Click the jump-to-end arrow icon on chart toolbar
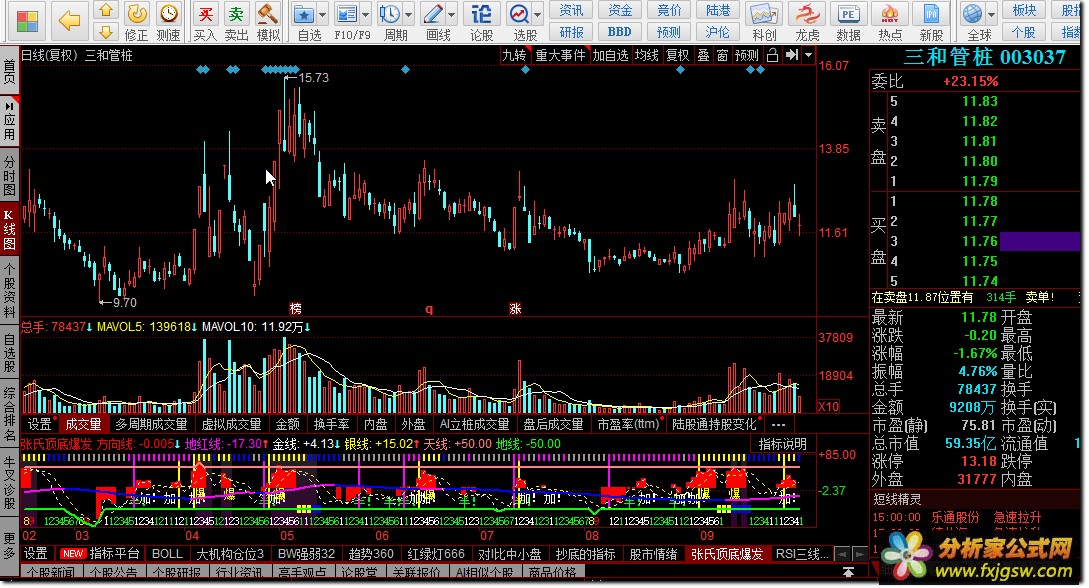 point(792,55)
